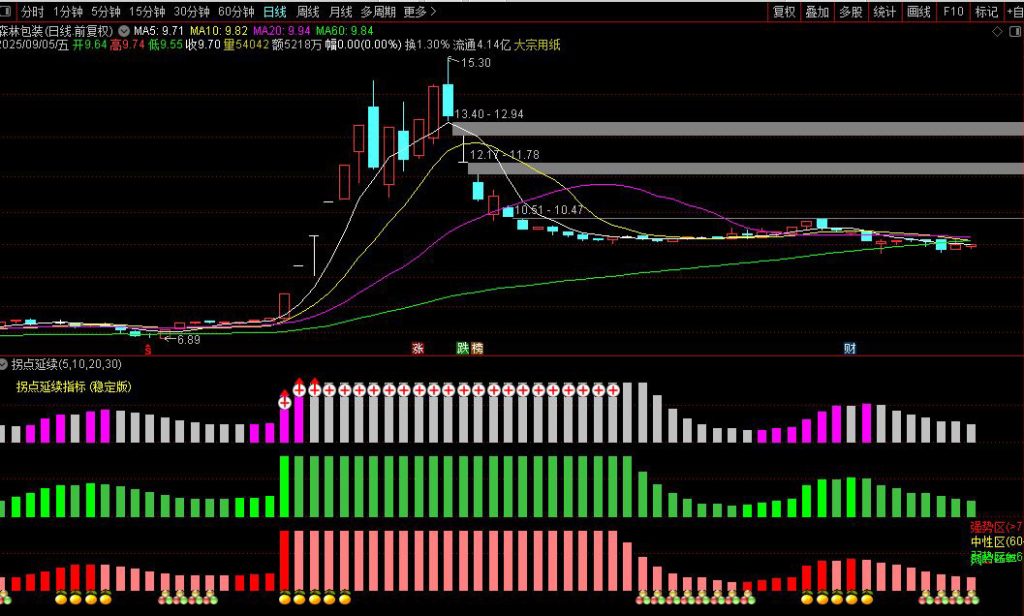Click the 15.30 high price candlestick
The image size is (1024, 616).
coord(448,100)
